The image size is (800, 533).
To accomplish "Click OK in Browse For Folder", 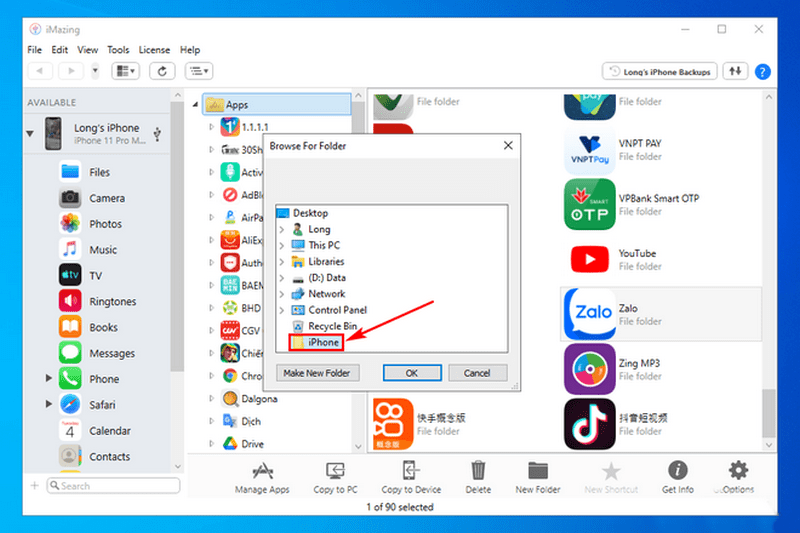I will tap(412, 373).
